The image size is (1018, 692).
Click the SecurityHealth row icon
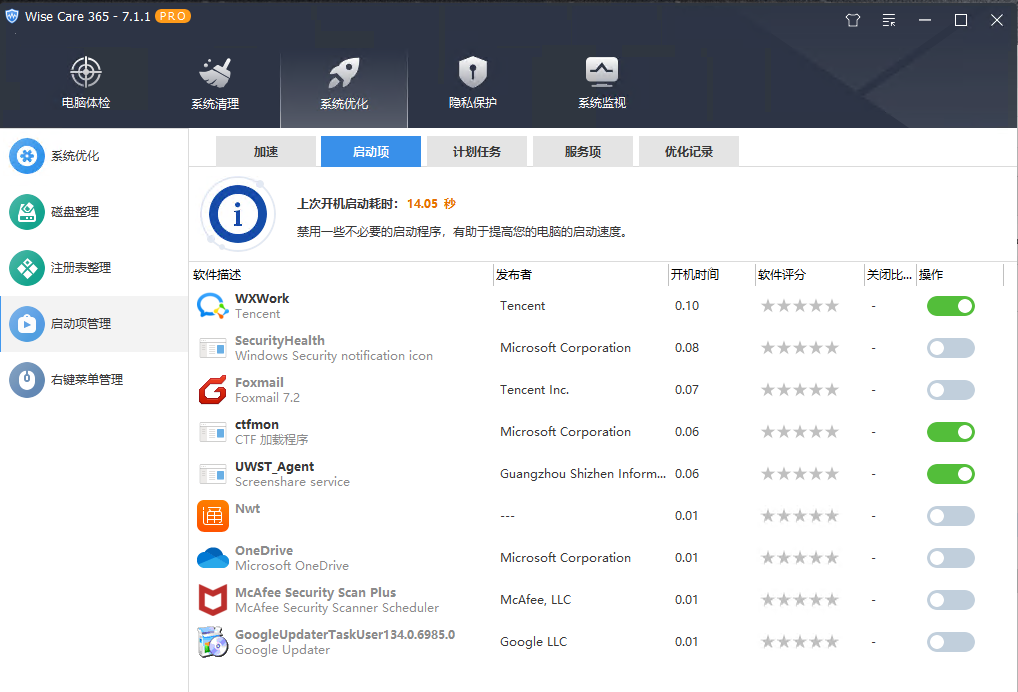(x=213, y=348)
